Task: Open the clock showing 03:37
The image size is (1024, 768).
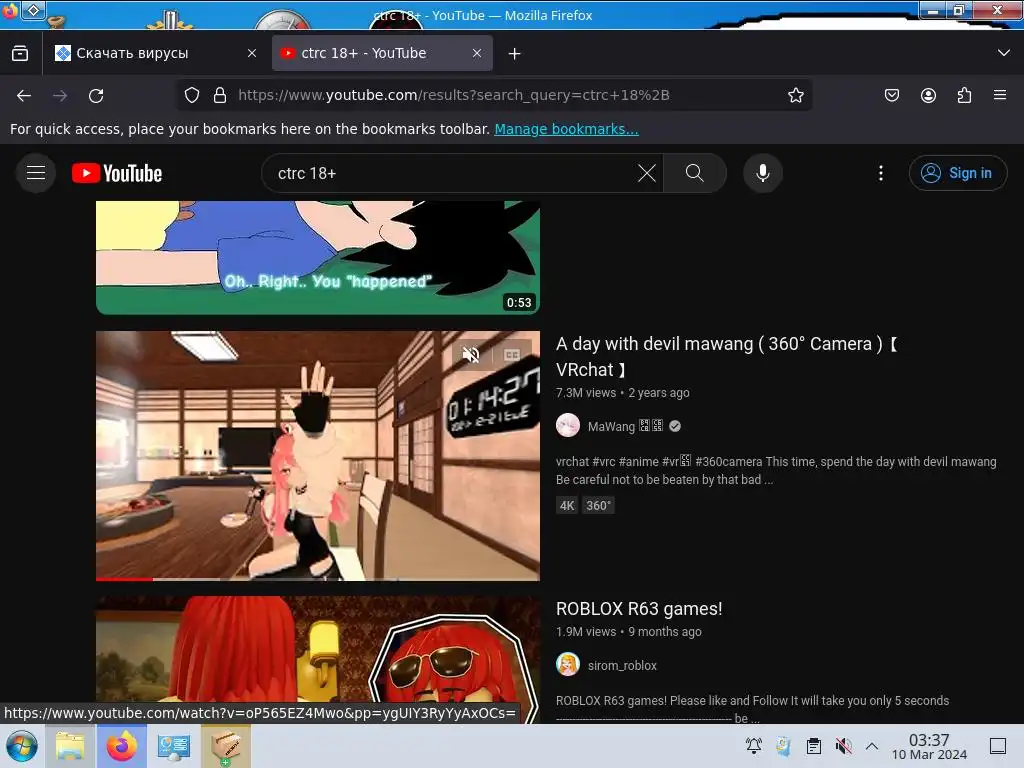Action: coord(929,746)
